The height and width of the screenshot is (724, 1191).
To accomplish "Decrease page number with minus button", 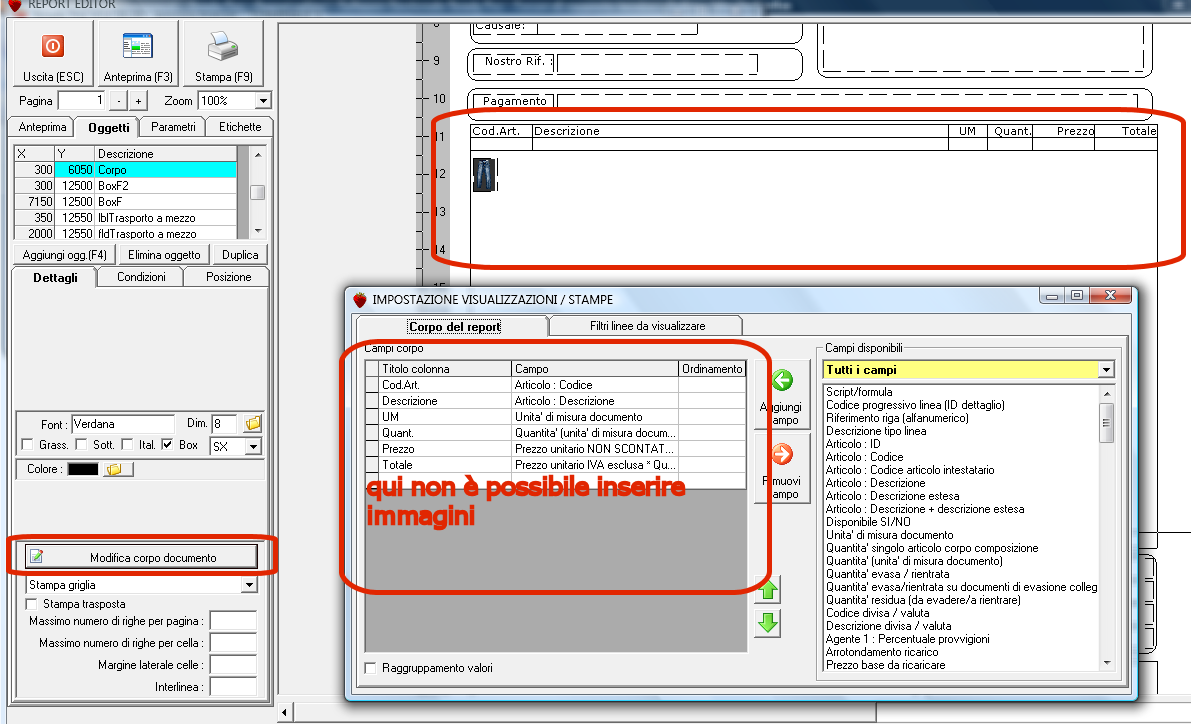I will 118,101.
